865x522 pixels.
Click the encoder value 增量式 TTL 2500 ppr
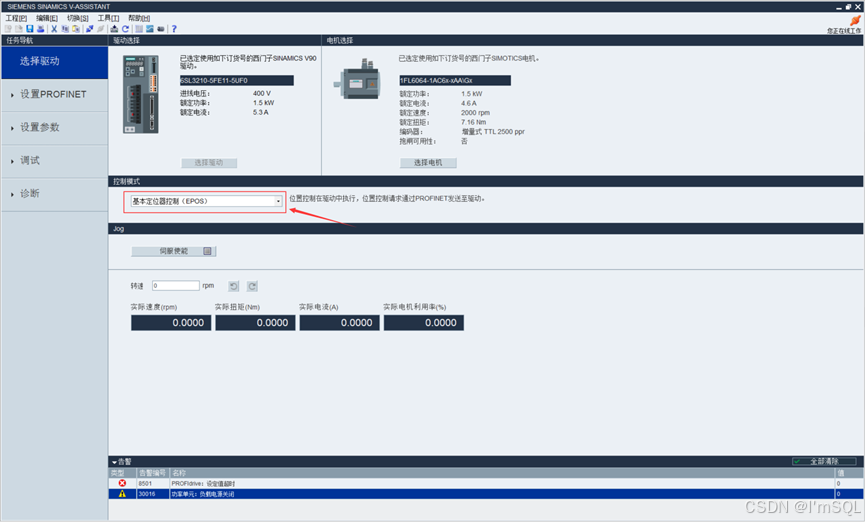pos(493,132)
